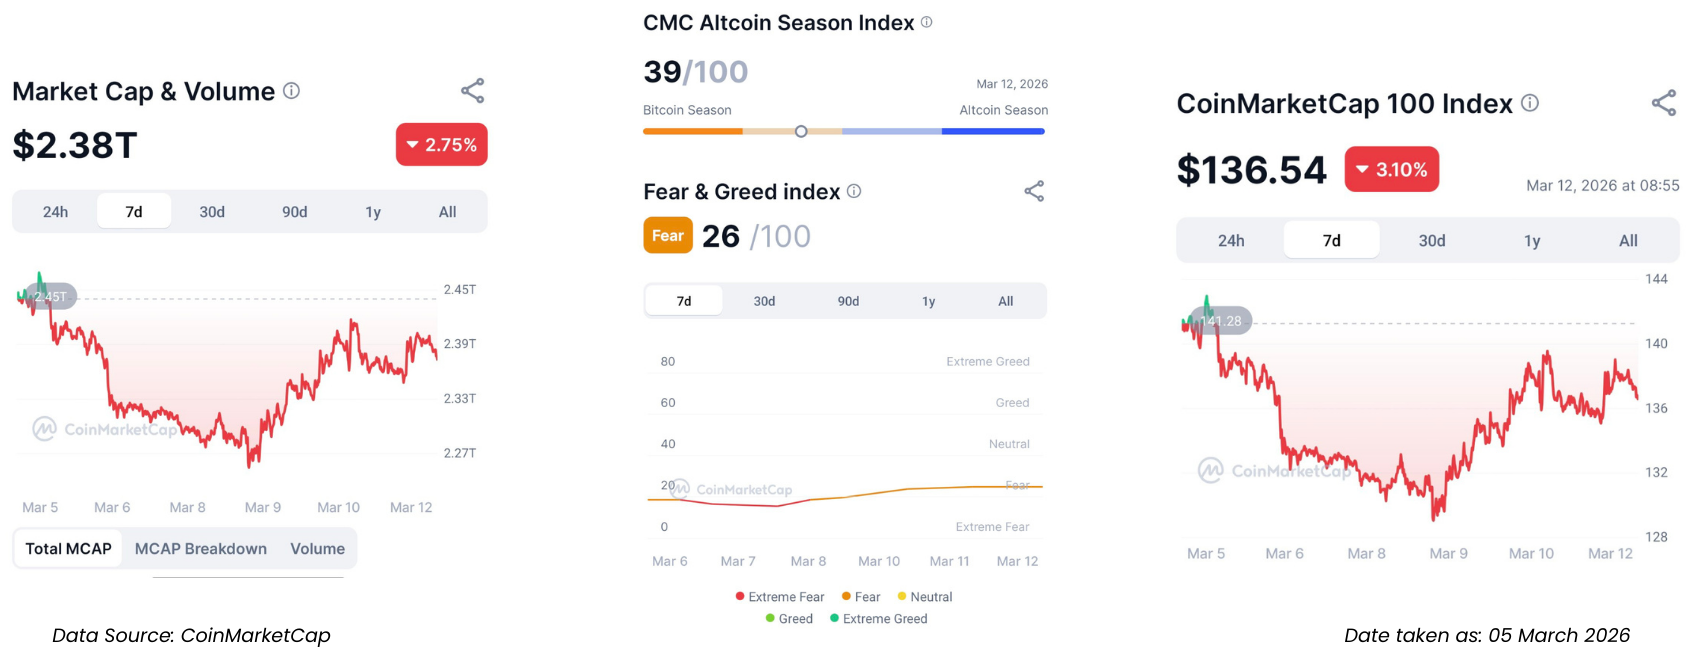Toggle Extreme Greed legend series
Viewport: 1689px width, 652px height.
[879, 619]
